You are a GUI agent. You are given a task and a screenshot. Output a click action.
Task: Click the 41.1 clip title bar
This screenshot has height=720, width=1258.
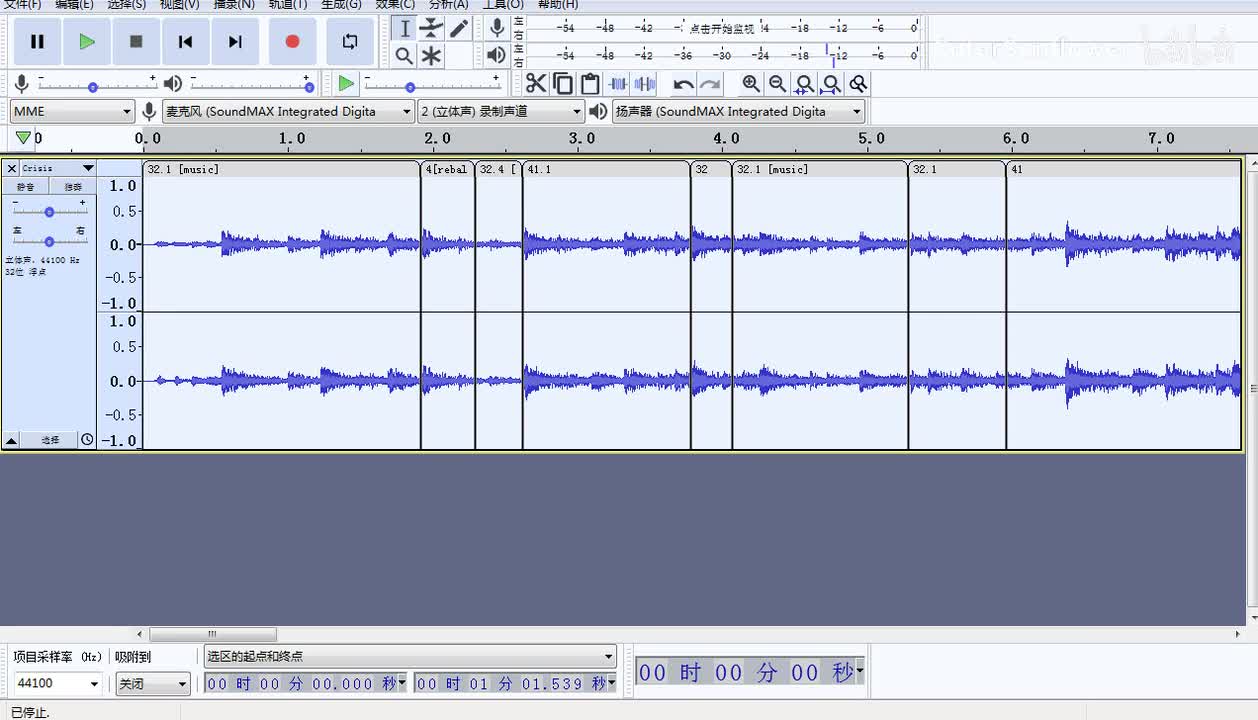(606, 169)
